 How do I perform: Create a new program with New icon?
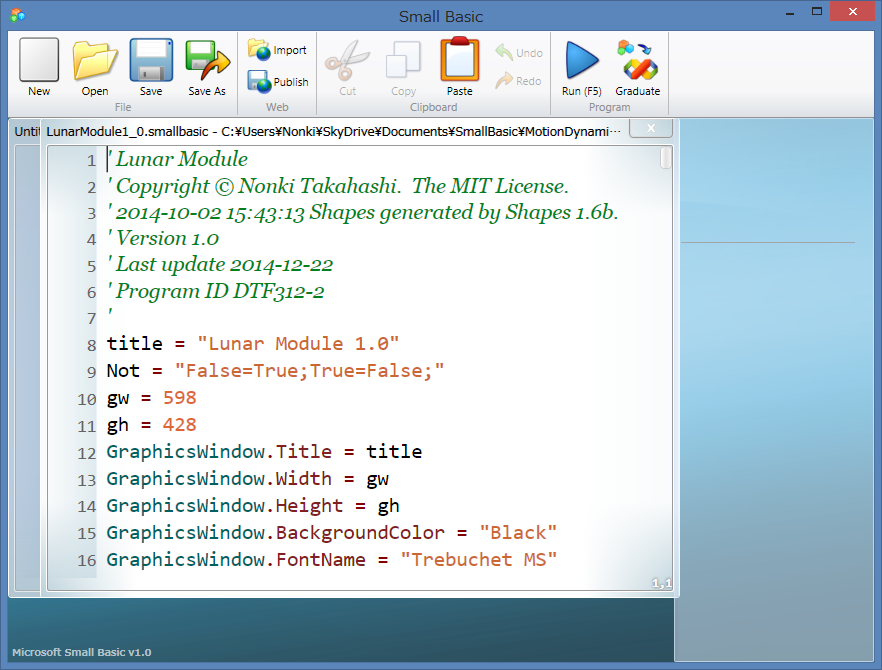pos(39,61)
